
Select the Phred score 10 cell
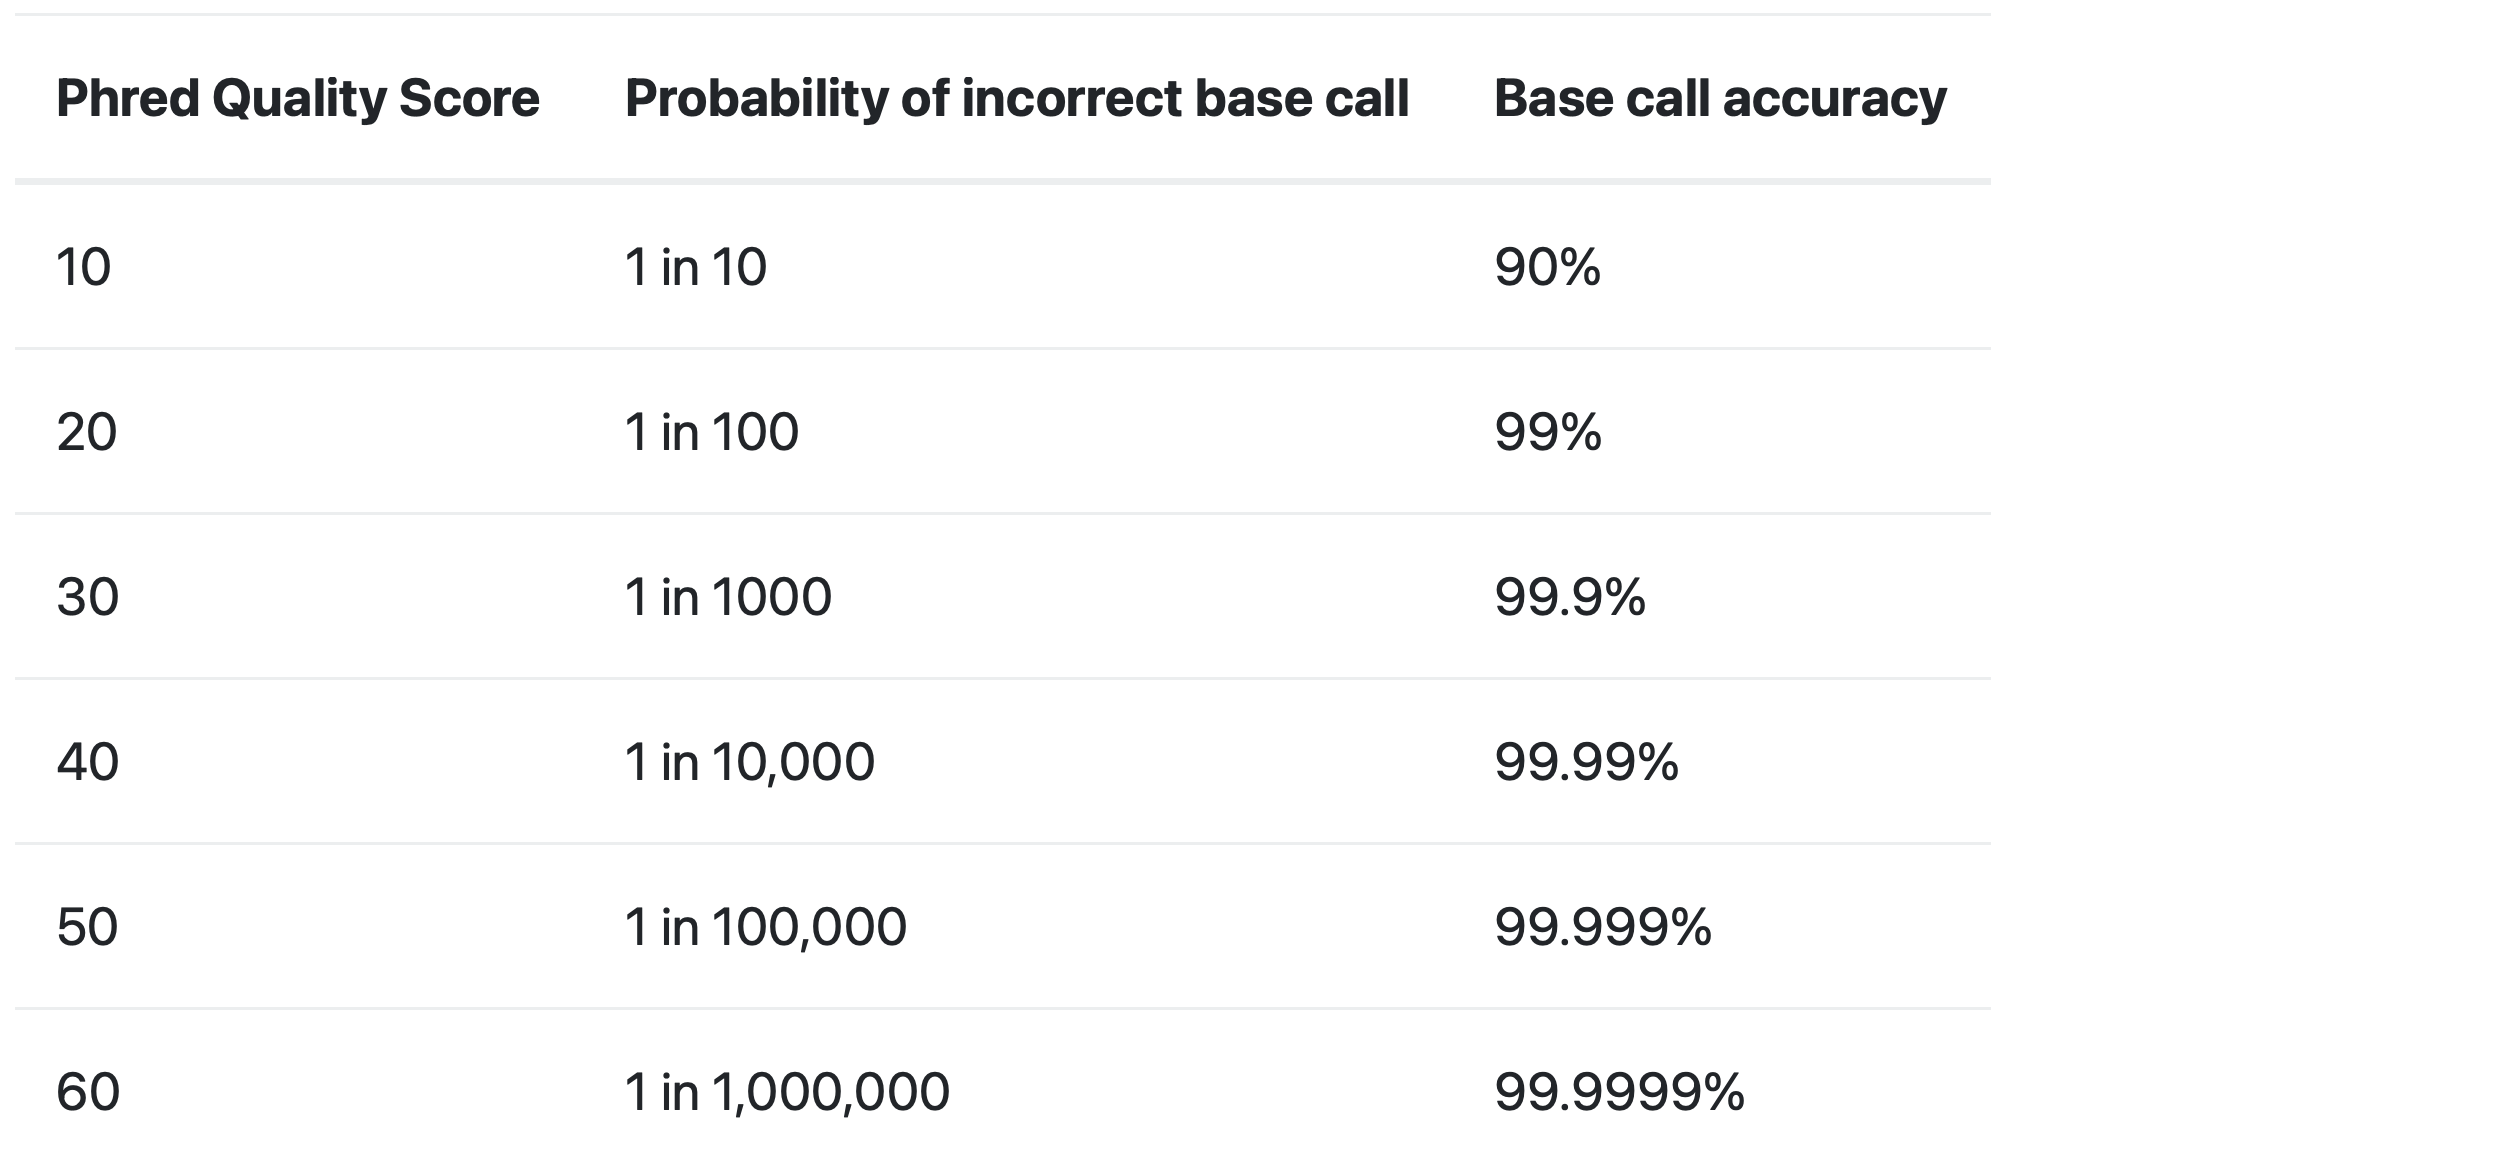pos(84,267)
